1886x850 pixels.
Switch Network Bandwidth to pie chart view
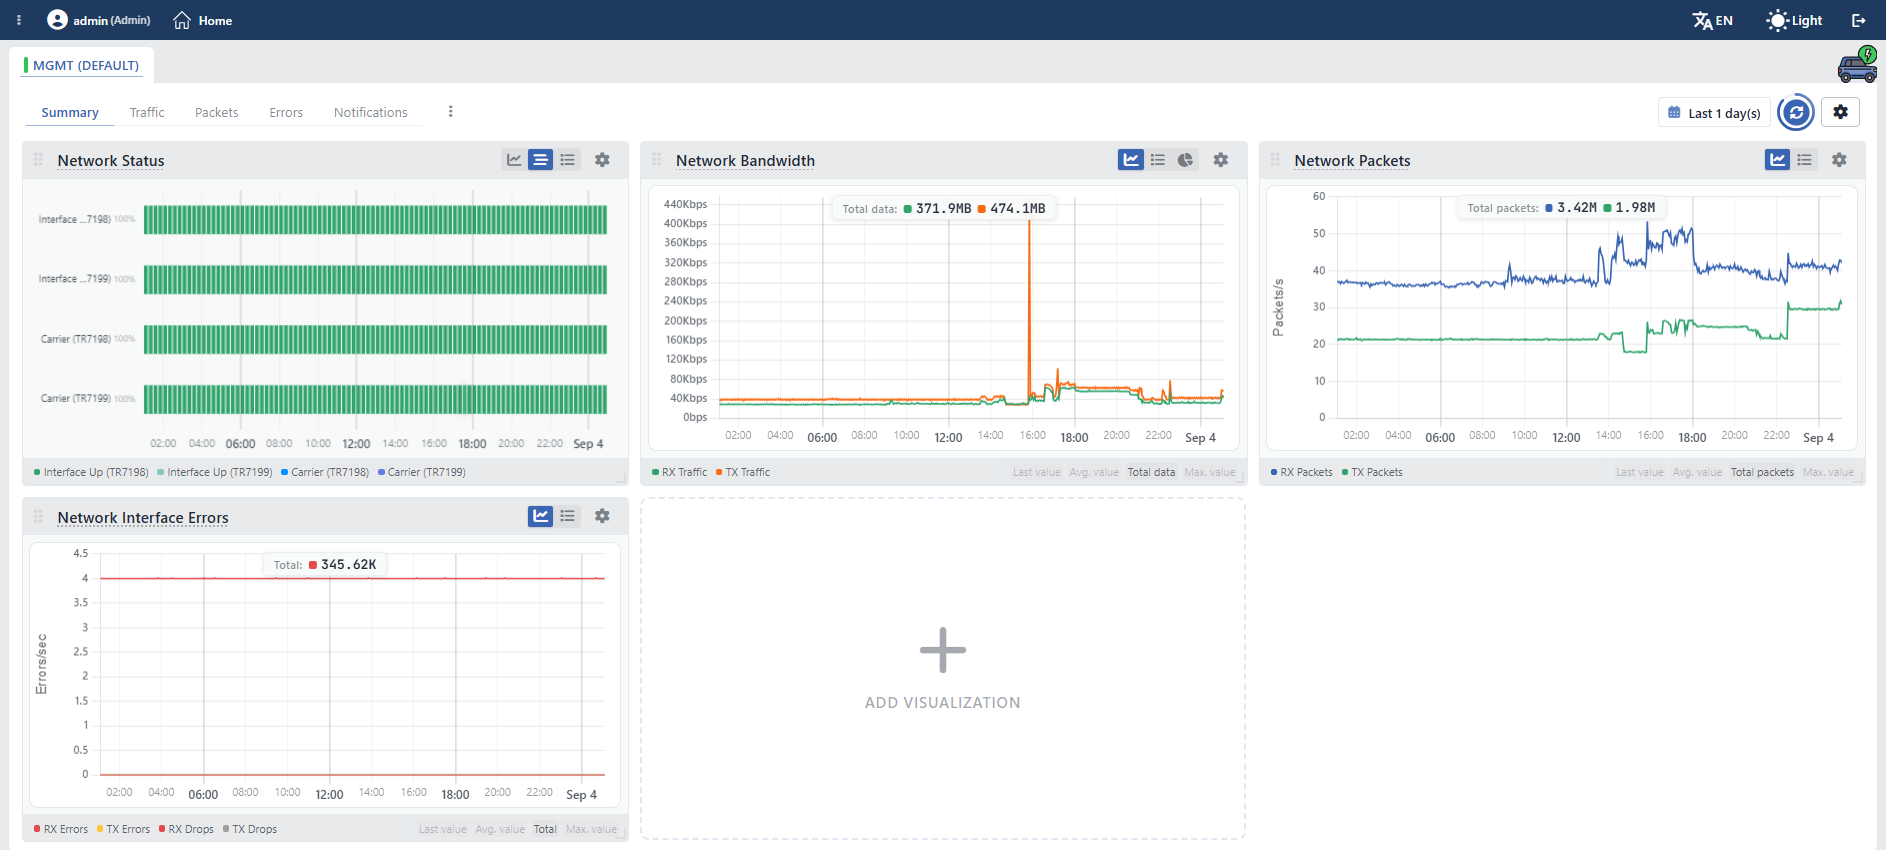point(1185,160)
